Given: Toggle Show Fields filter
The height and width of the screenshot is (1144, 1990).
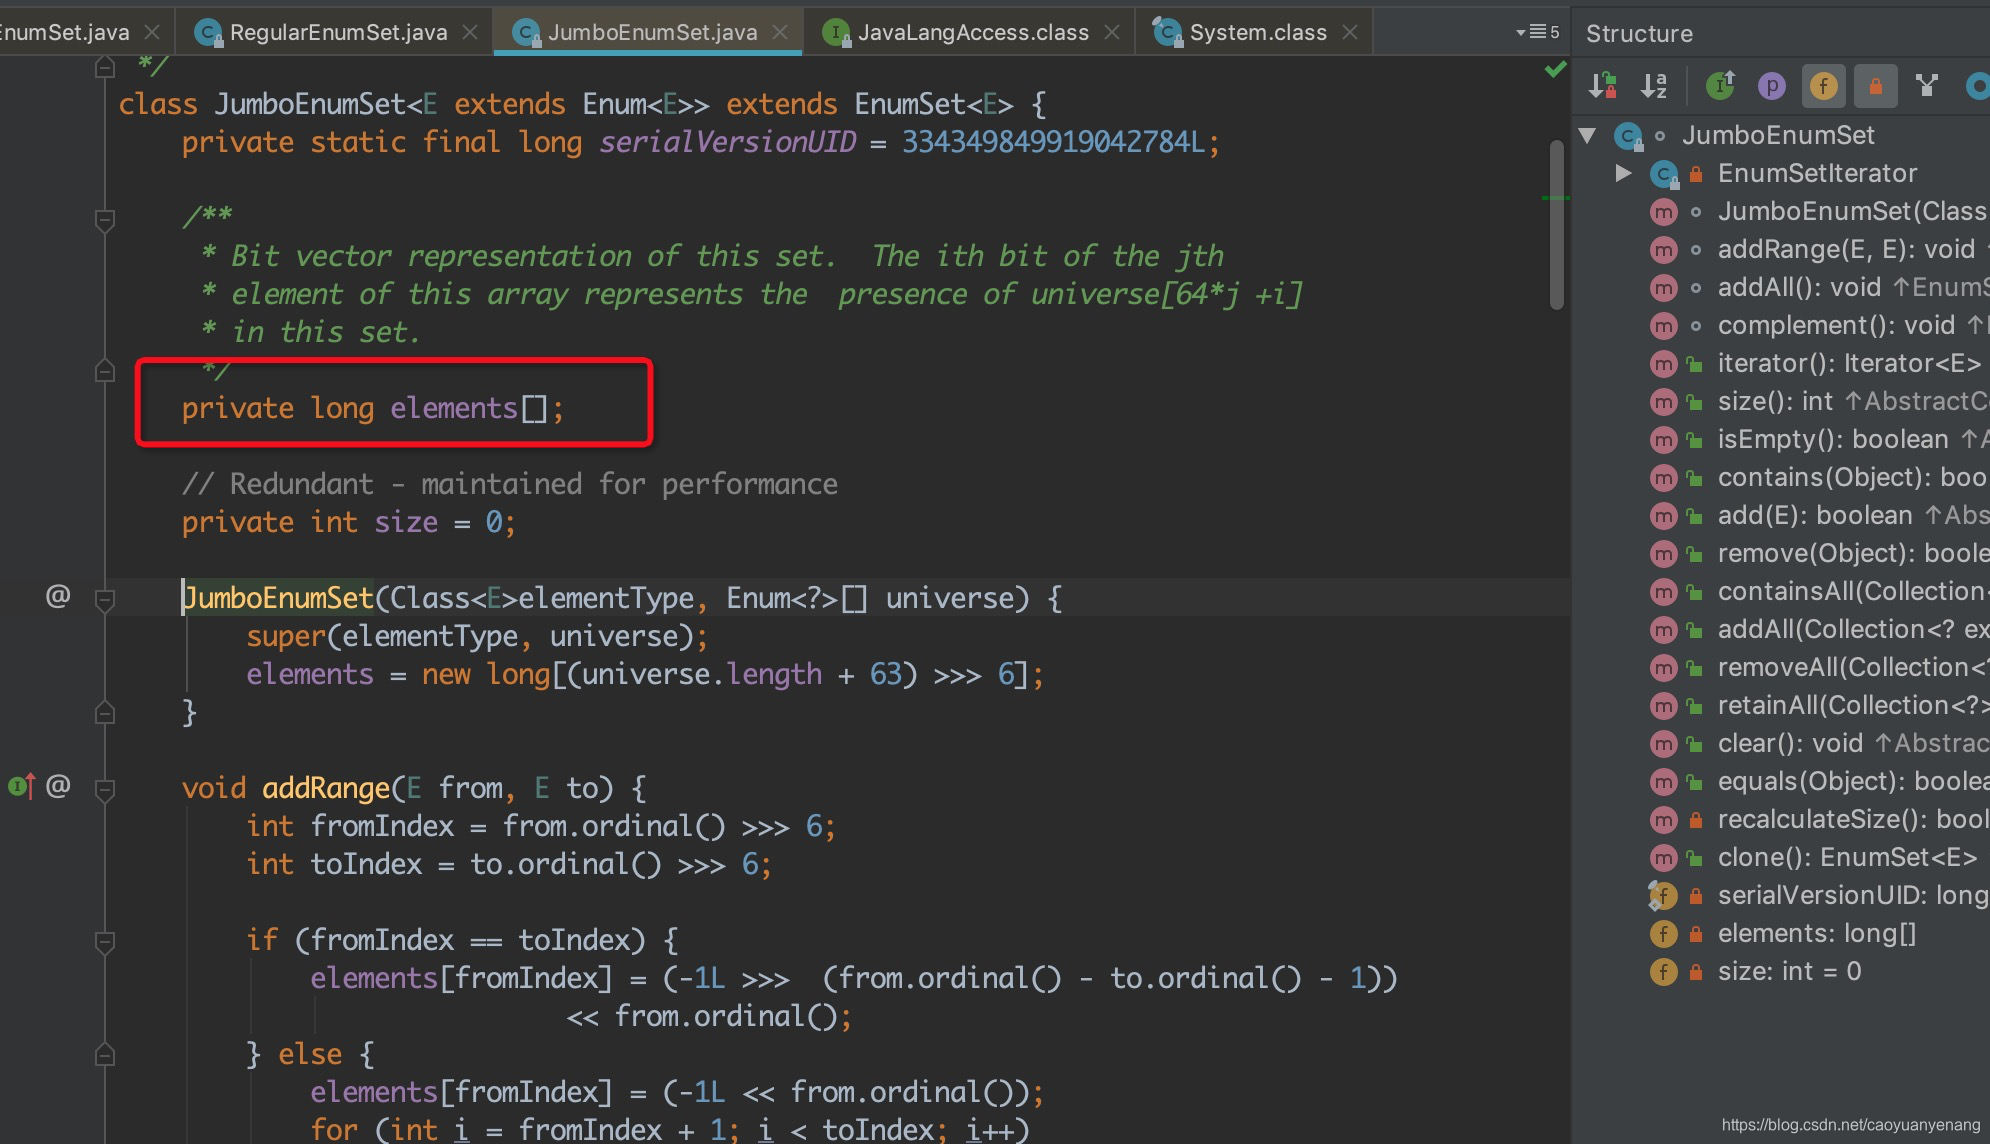Looking at the screenshot, I should (x=1823, y=86).
